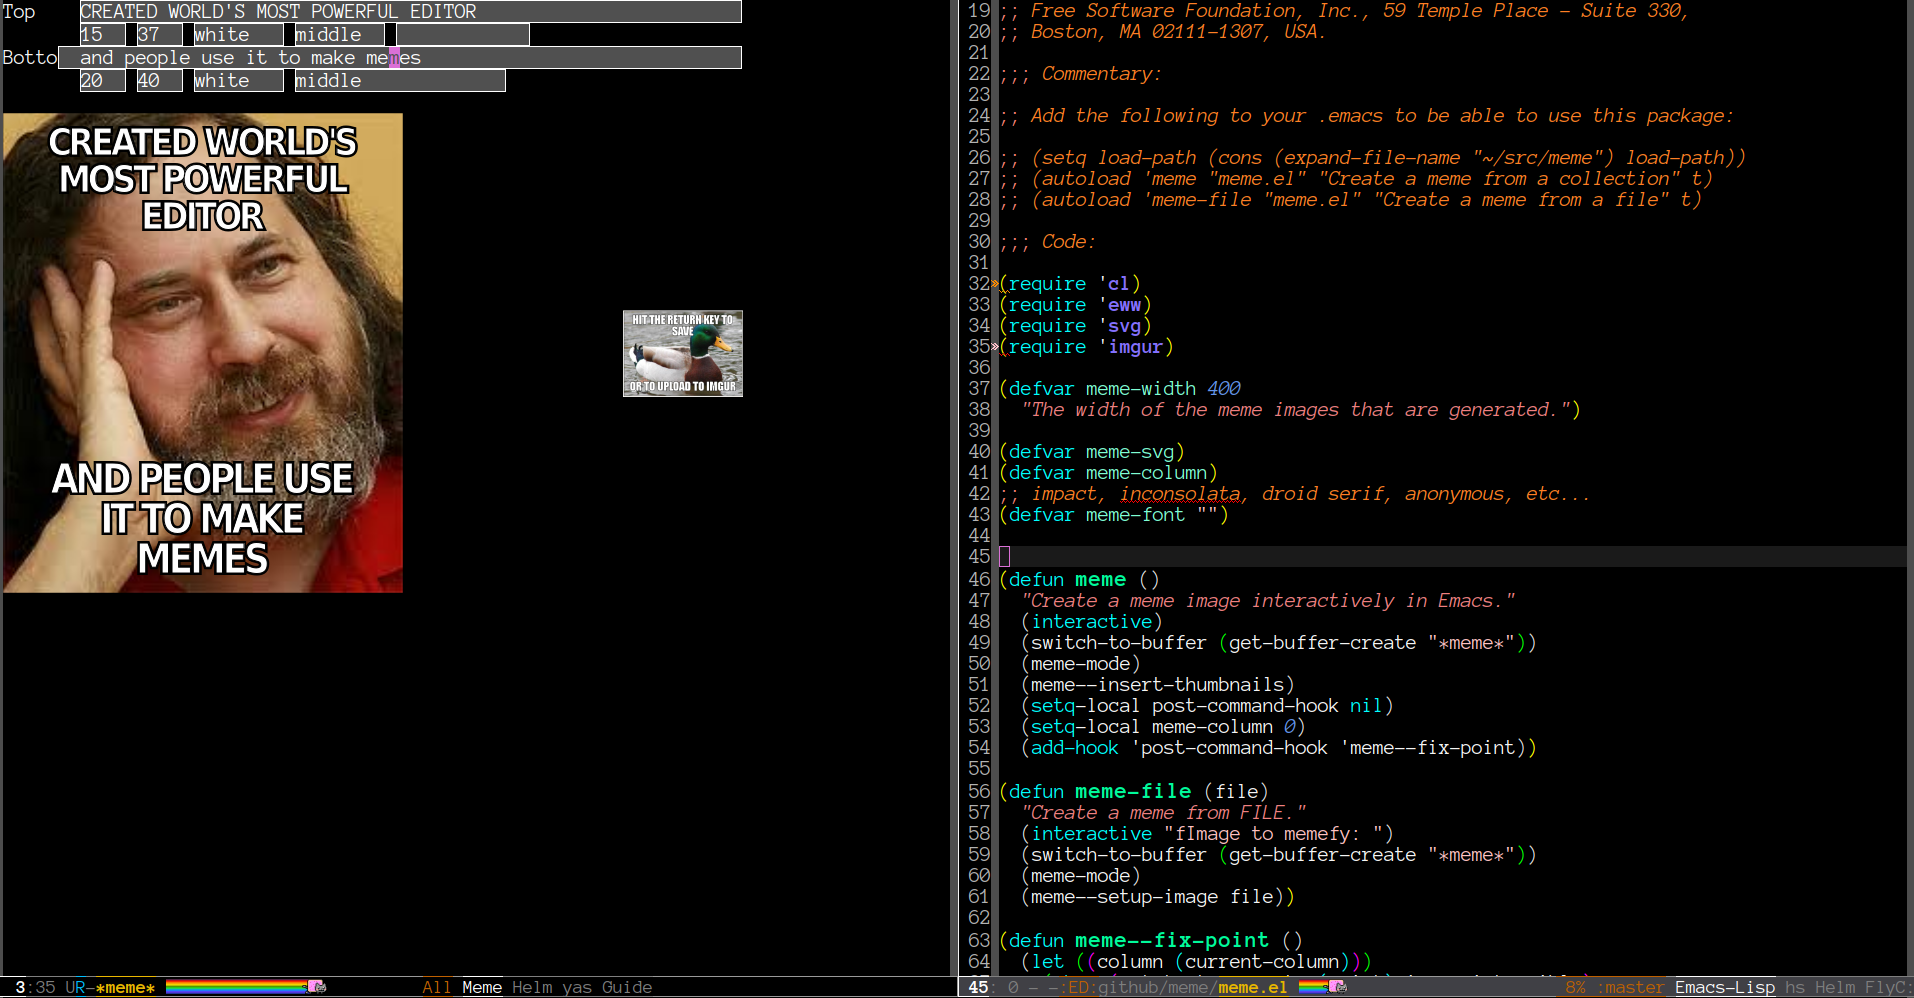Image resolution: width=1914 pixels, height=998 pixels.
Task: Click '(interactive)' on line 48
Action: click(x=1092, y=622)
